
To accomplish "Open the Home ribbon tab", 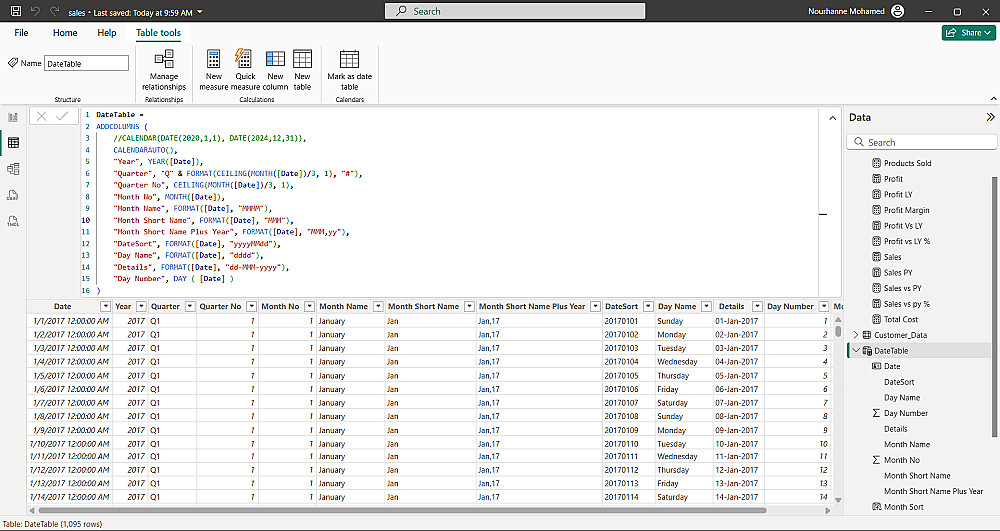I will click(x=65, y=33).
